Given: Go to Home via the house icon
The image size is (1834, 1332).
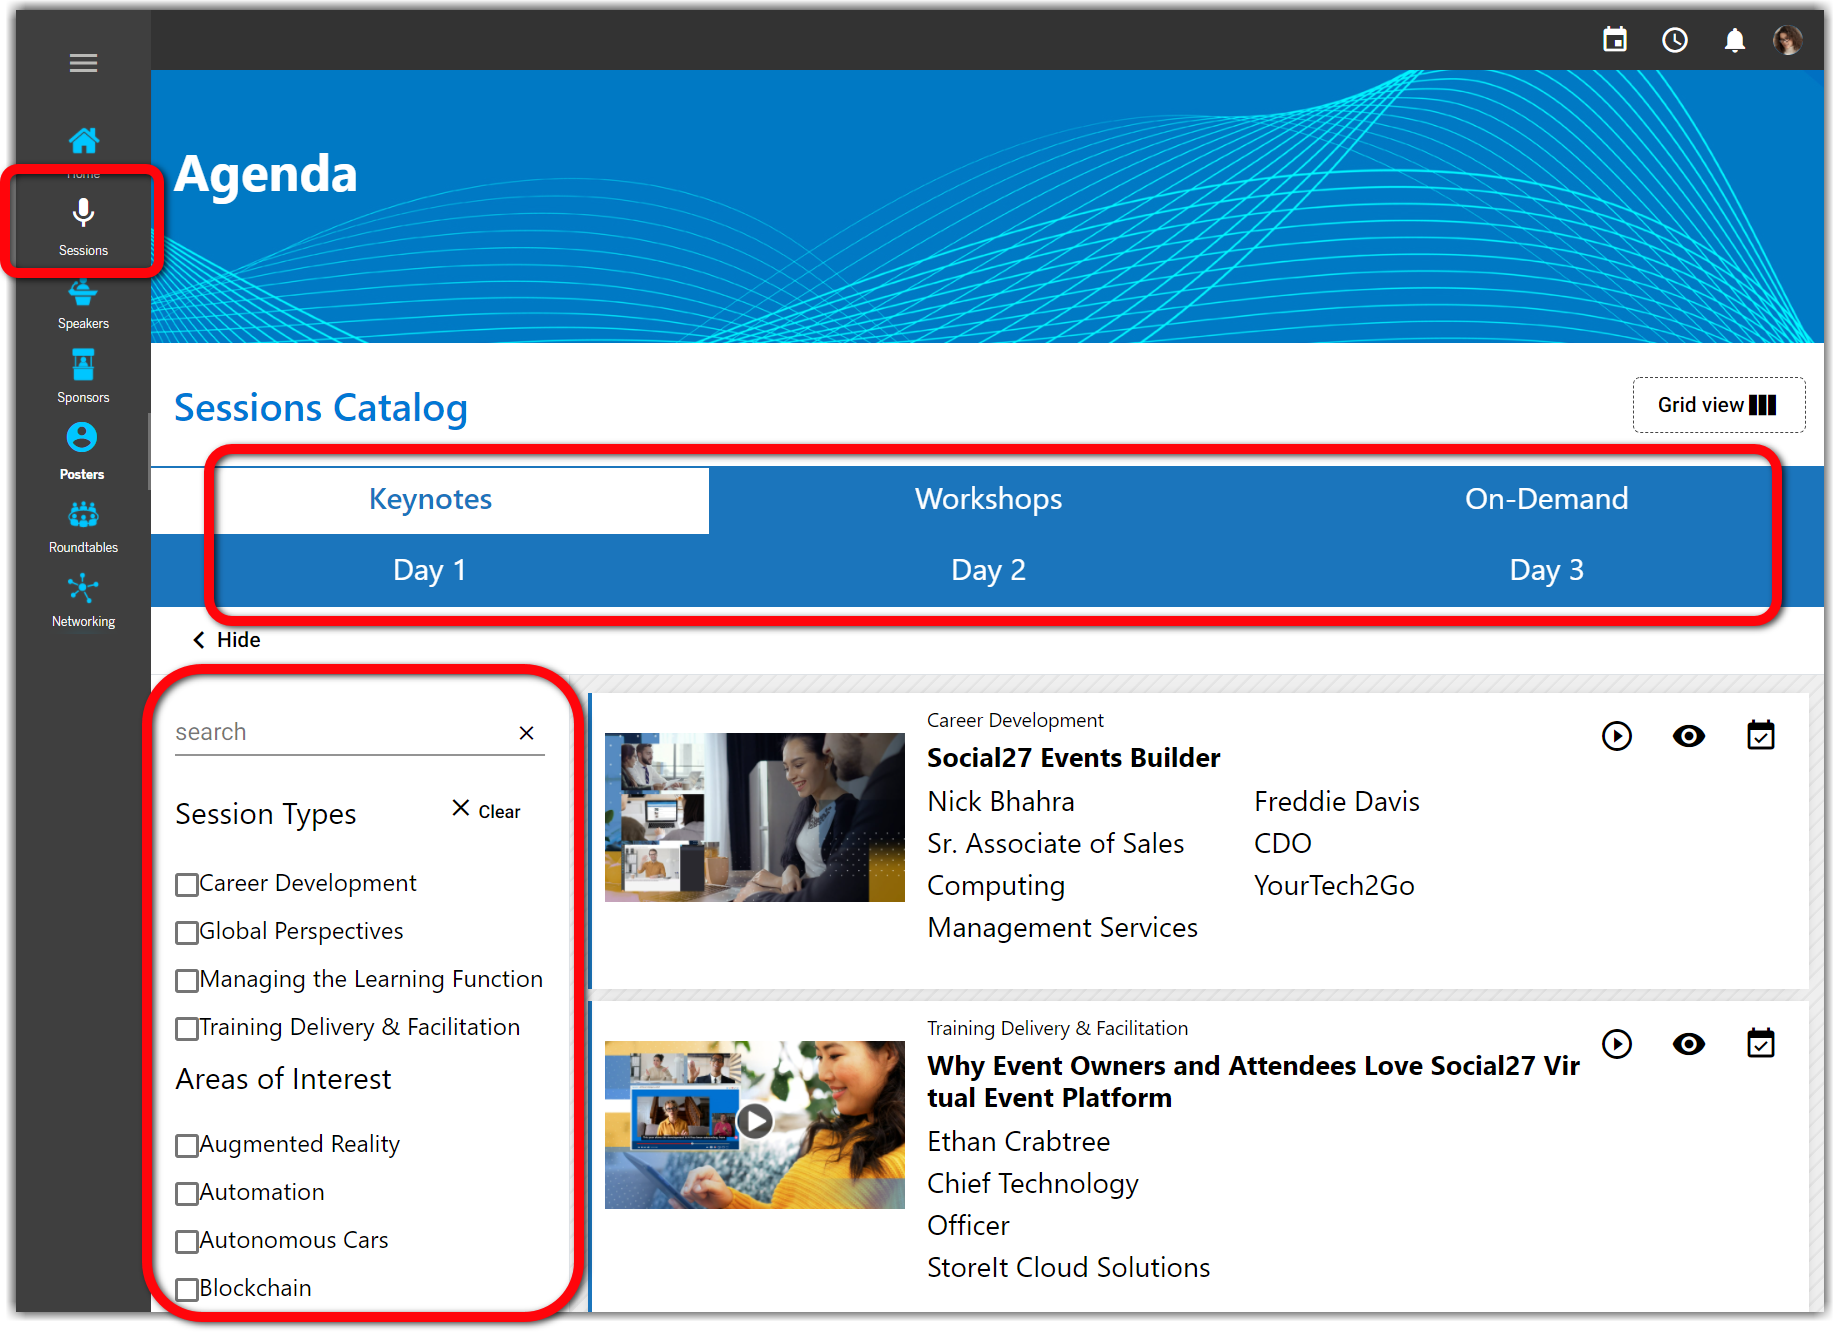Looking at the screenshot, I should [83, 141].
